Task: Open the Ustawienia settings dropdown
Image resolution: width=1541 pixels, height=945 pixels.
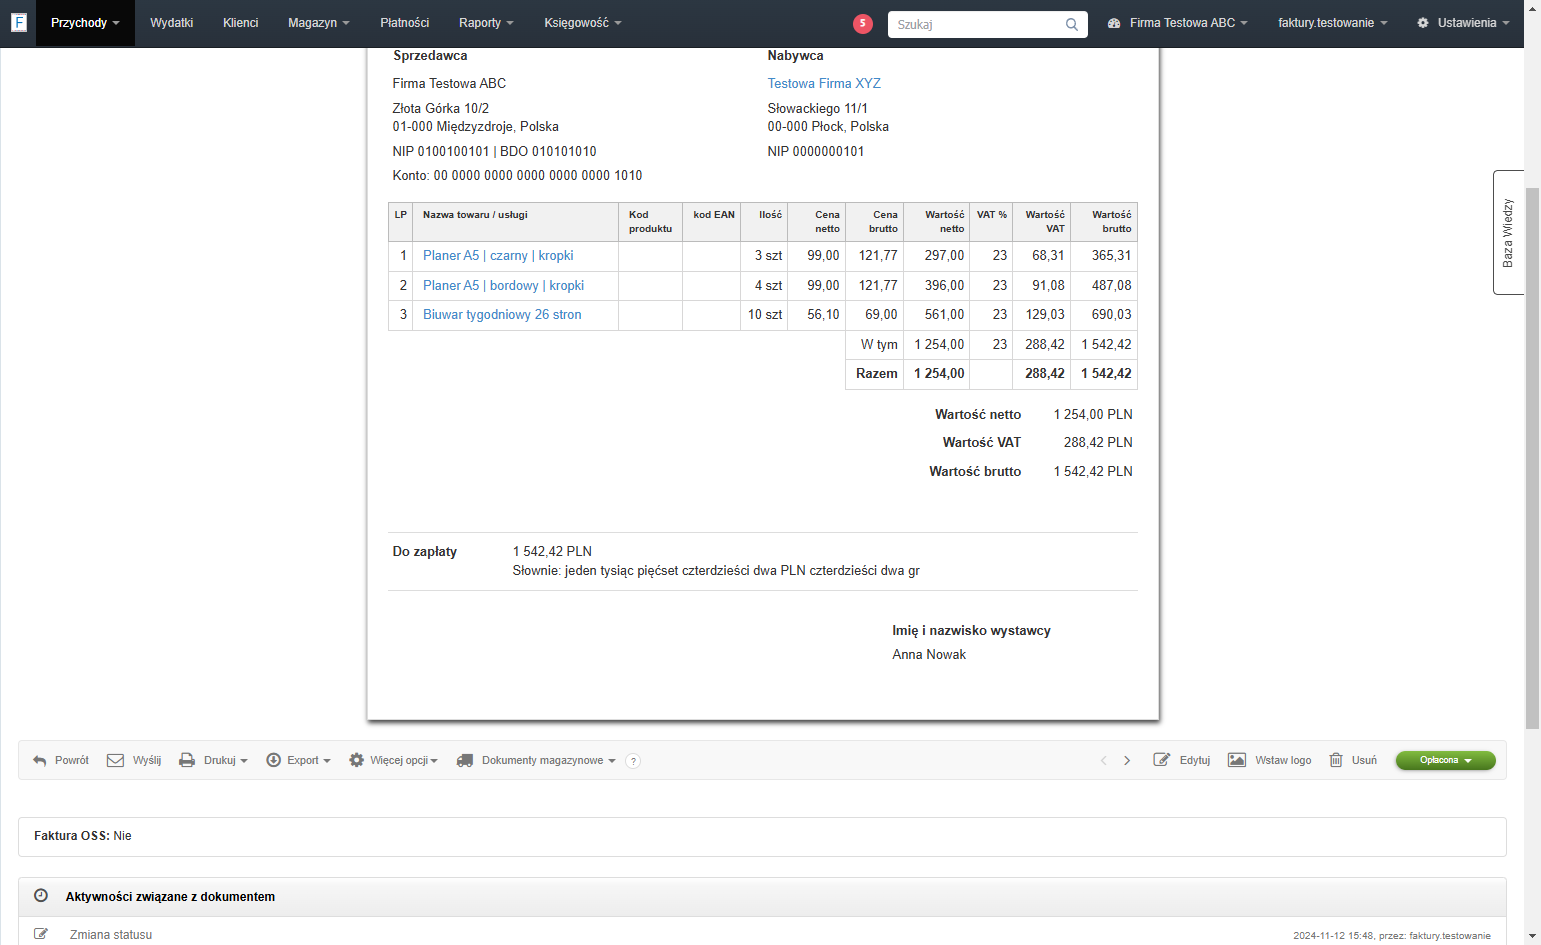Action: (1463, 23)
